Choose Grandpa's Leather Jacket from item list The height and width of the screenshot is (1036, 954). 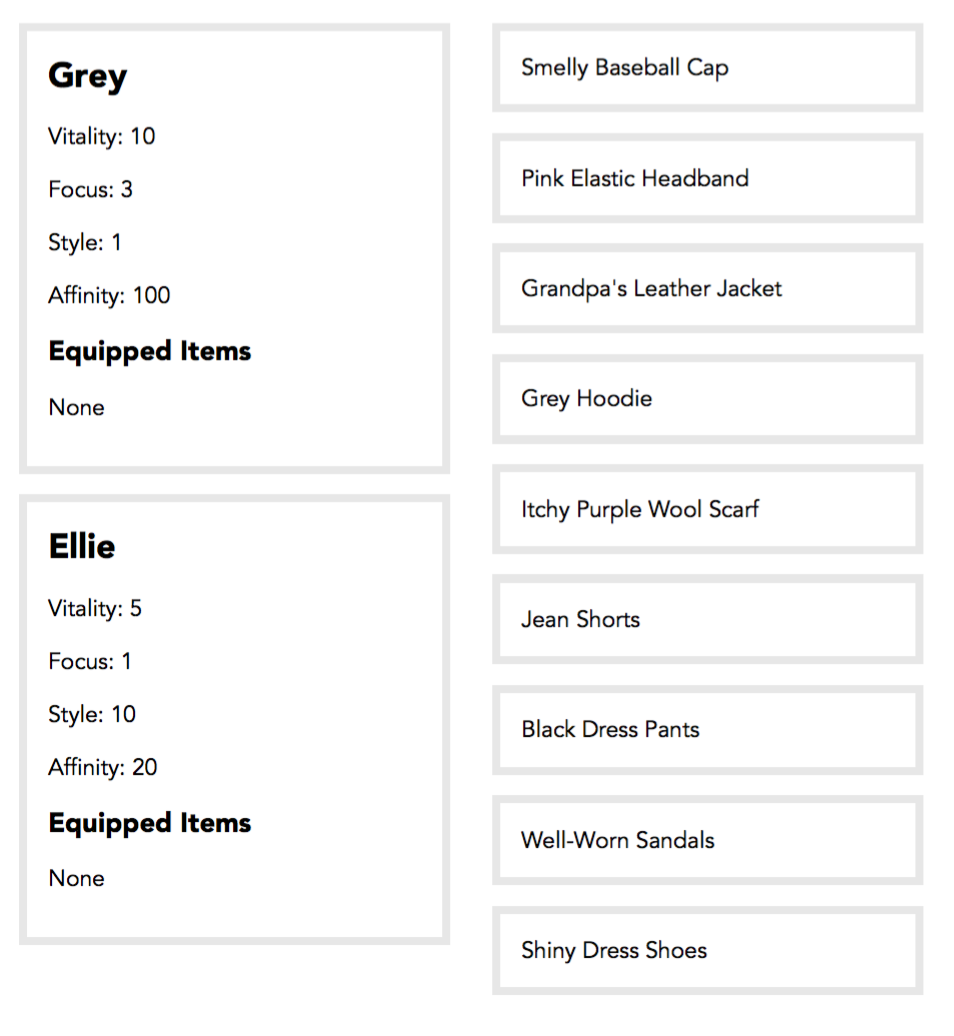pyautogui.click(x=707, y=288)
